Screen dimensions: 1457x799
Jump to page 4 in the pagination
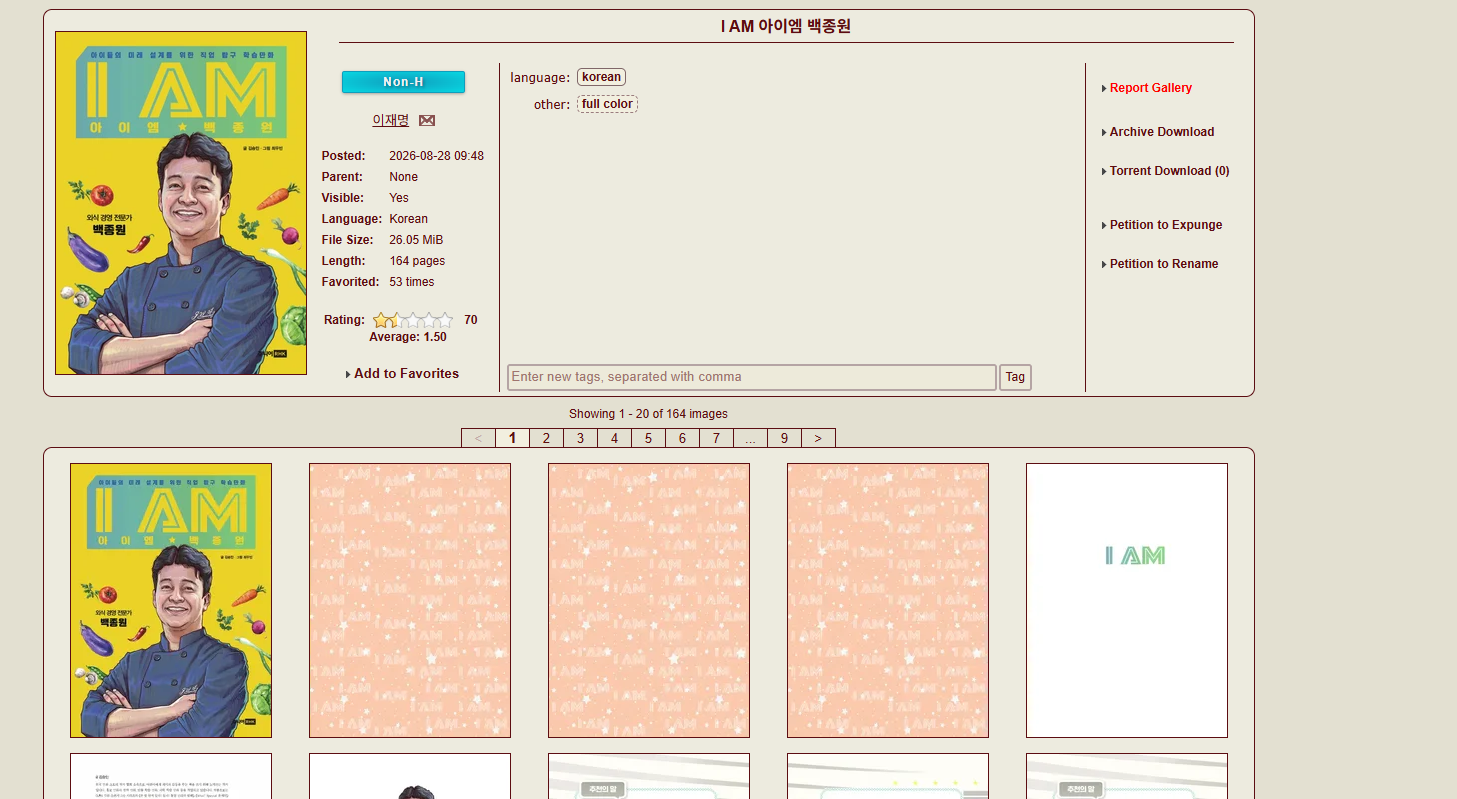(x=614, y=438)
